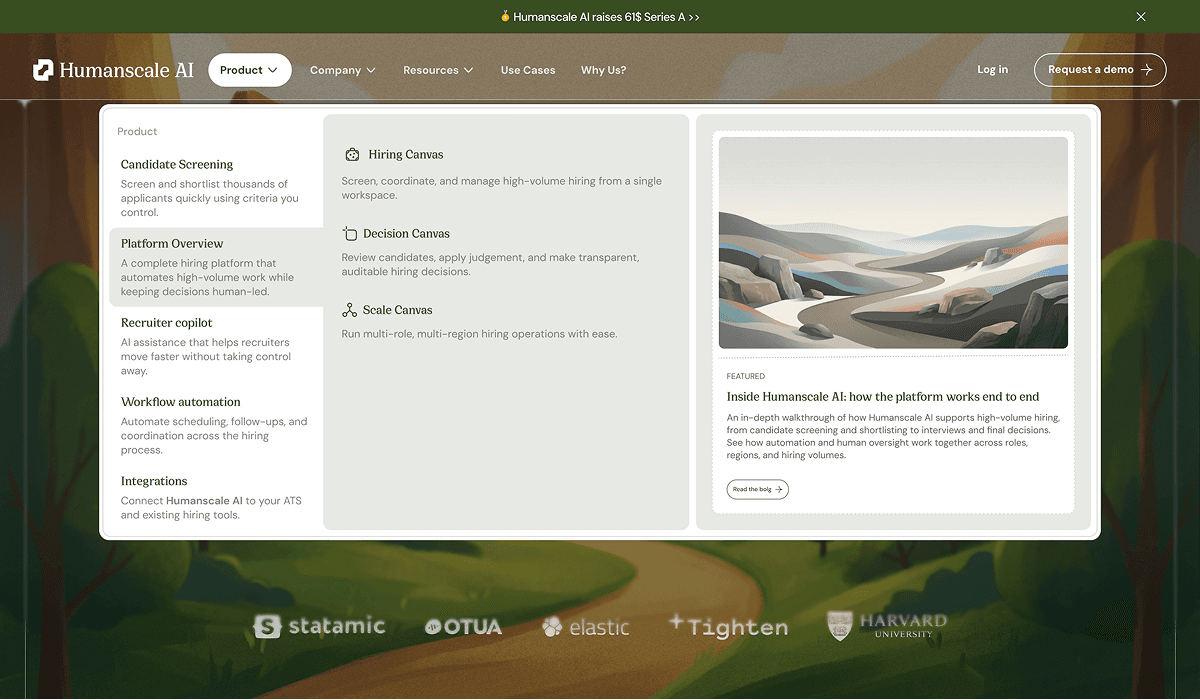Open the Scale Canvas link
The width and height of the screenshot is (1200, 700).
tap(397, 310)
